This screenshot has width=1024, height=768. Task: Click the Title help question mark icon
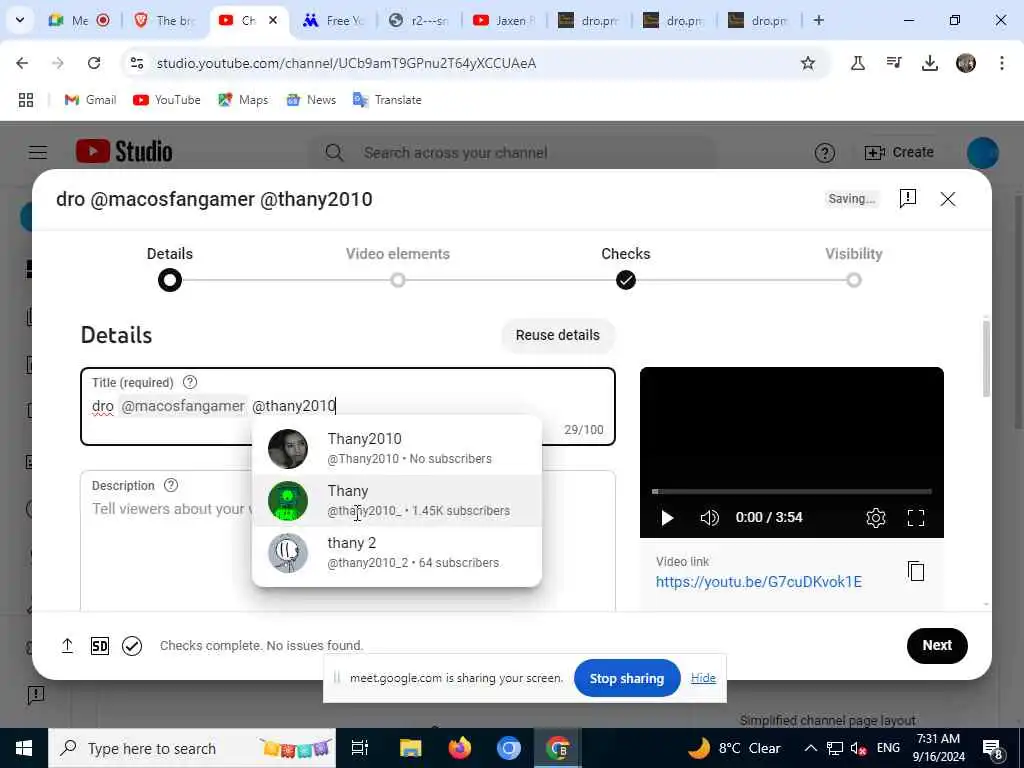(x=189, y=382)
